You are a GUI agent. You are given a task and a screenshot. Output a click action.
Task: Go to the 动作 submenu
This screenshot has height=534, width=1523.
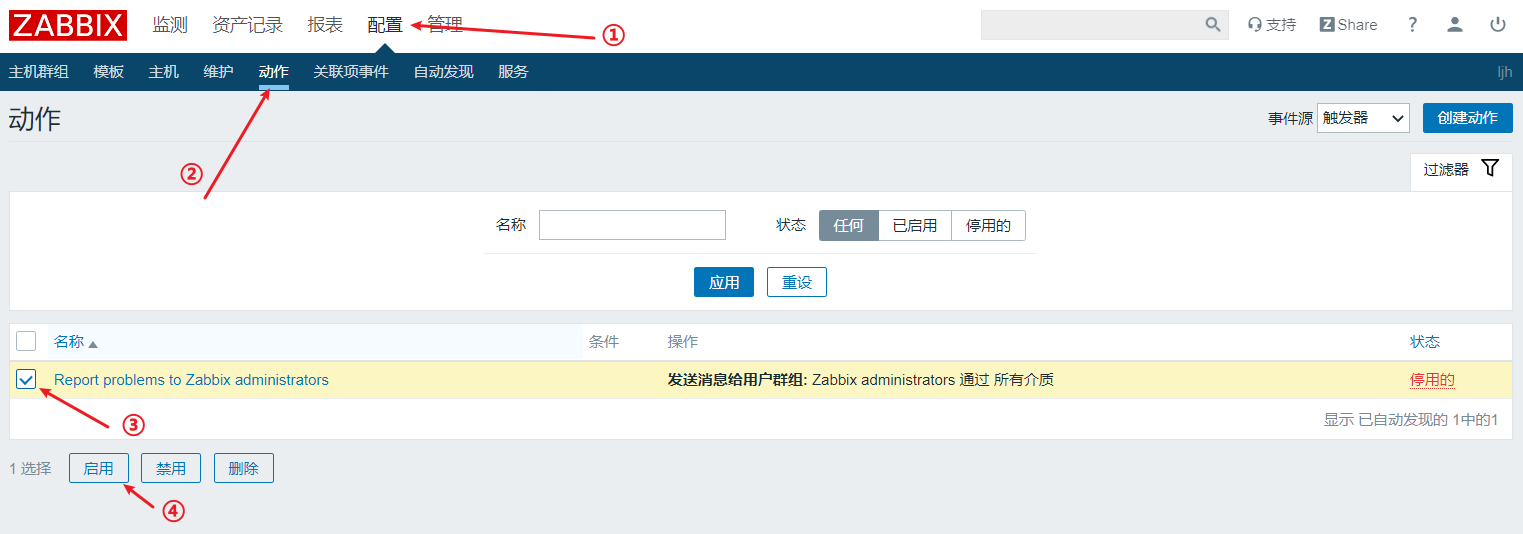coord(274,72)
